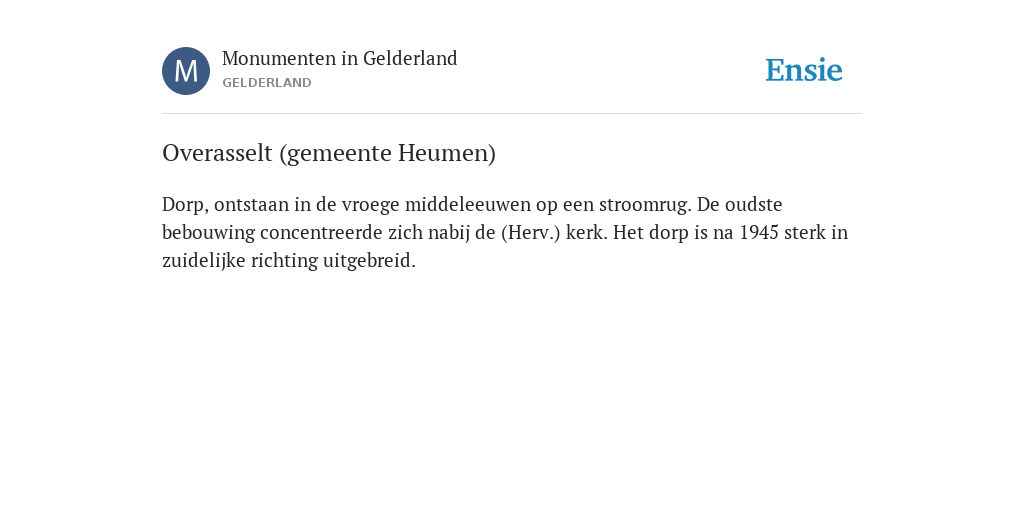Open the Ensie logo link
Screen dimensions: 1024x512
804,70
